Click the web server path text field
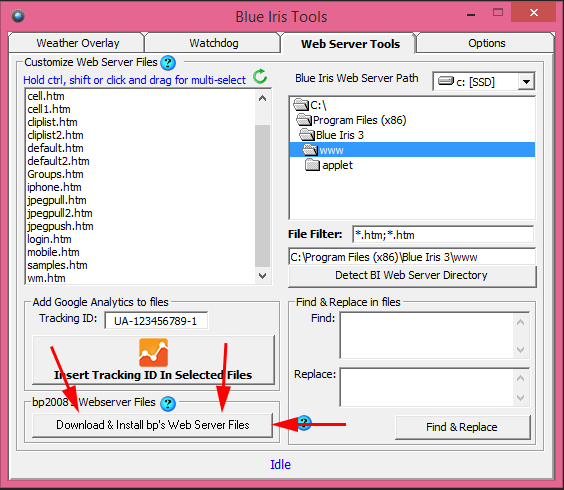 [x=412, y=257]
